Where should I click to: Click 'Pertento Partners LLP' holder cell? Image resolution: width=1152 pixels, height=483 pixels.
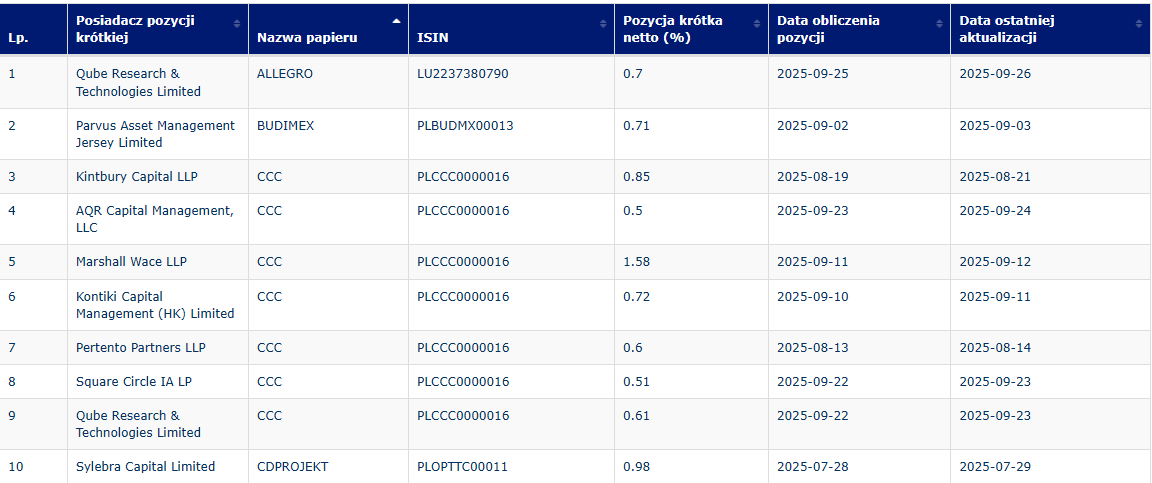point(140,348)
